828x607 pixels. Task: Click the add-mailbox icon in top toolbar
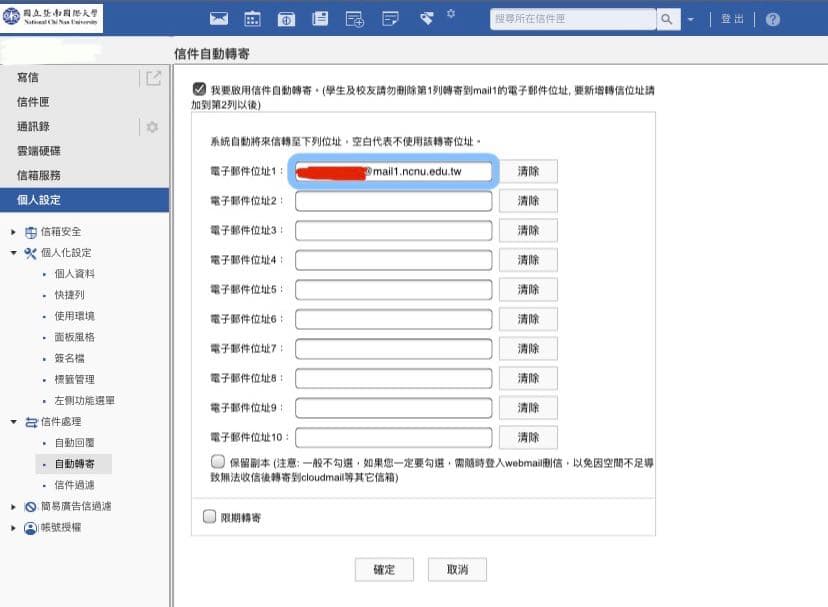354,20
